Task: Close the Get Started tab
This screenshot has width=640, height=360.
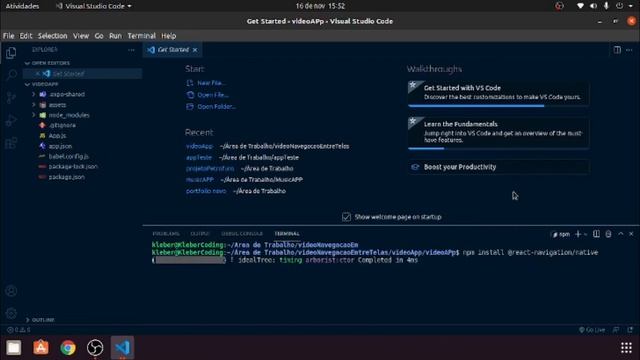Action: pos(195,50)
